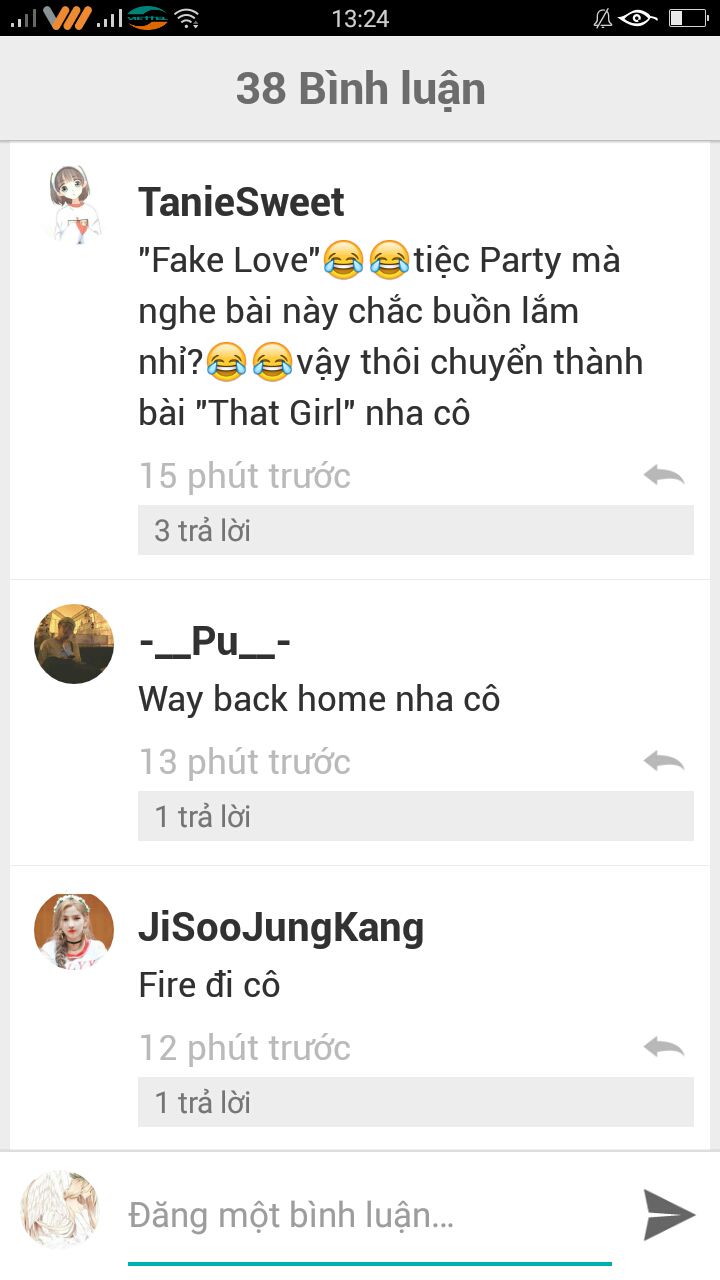Send comment with paper plane icon
This screenshot has width=720, height=1280.
pos(668,1215)
